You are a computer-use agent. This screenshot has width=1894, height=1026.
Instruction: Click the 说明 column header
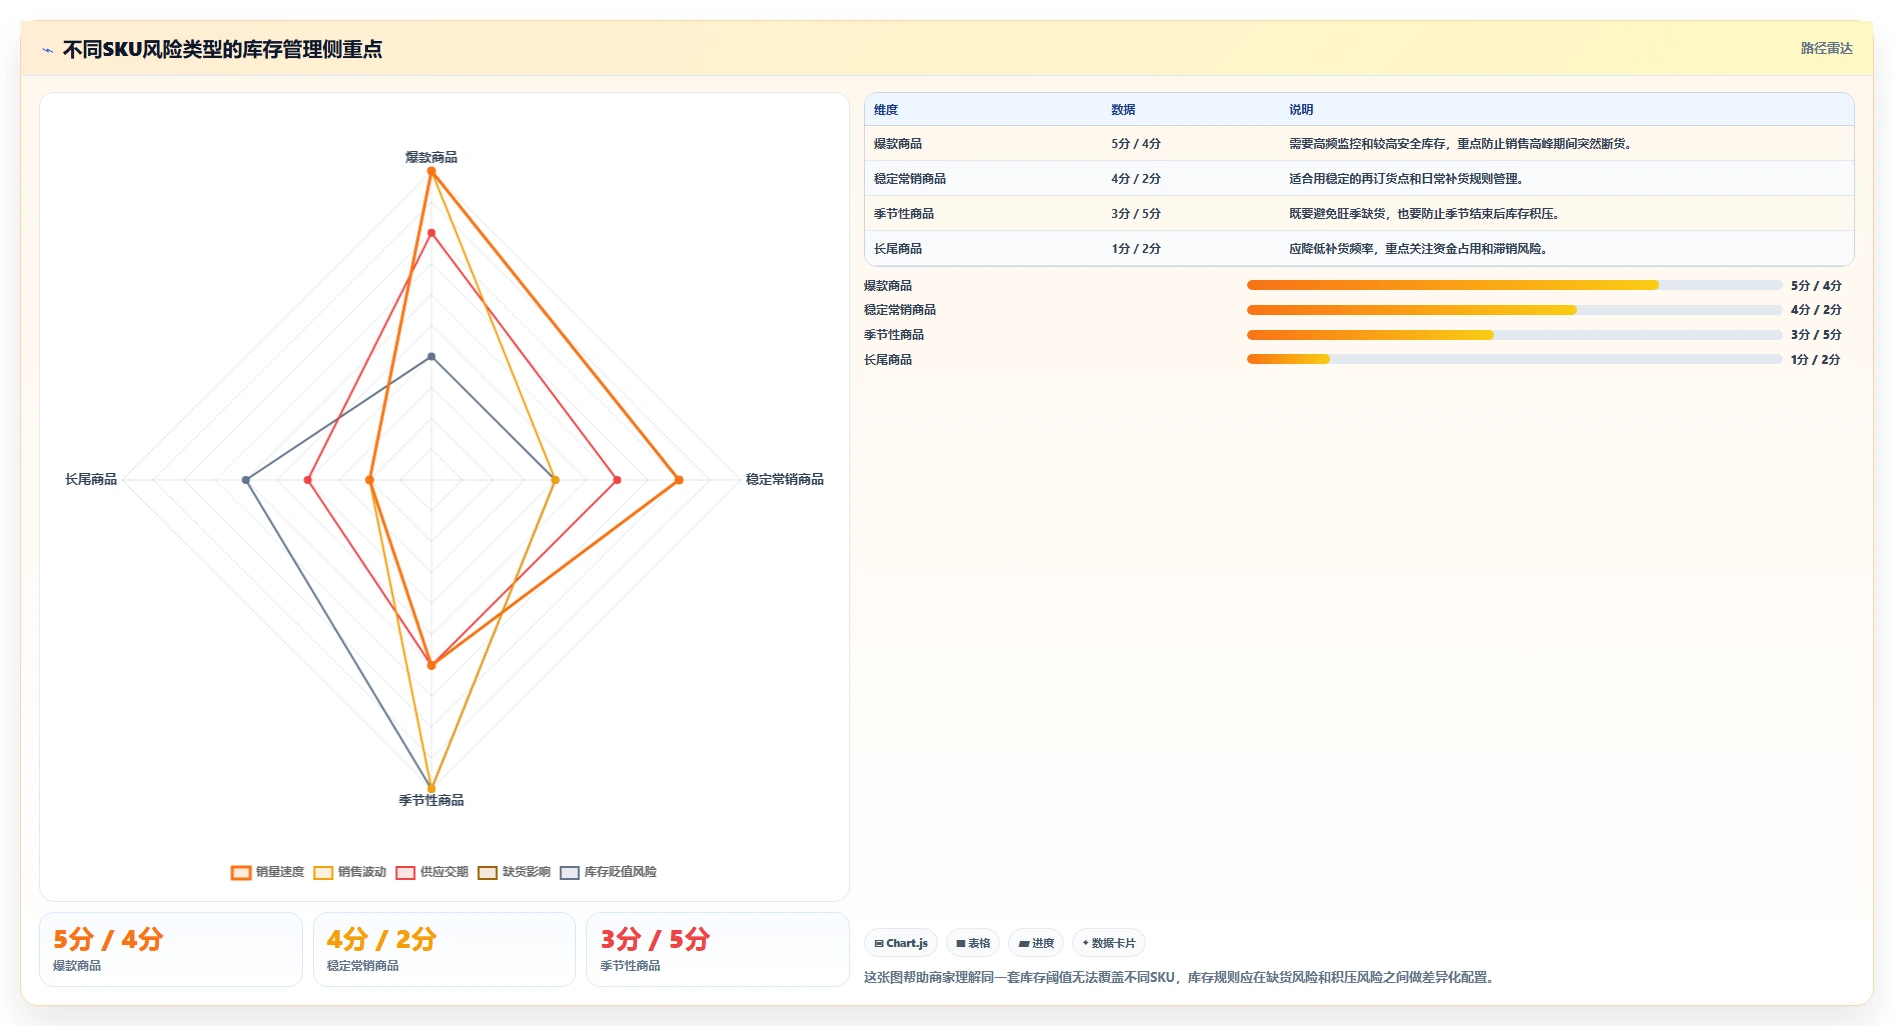click(1301, 110)
